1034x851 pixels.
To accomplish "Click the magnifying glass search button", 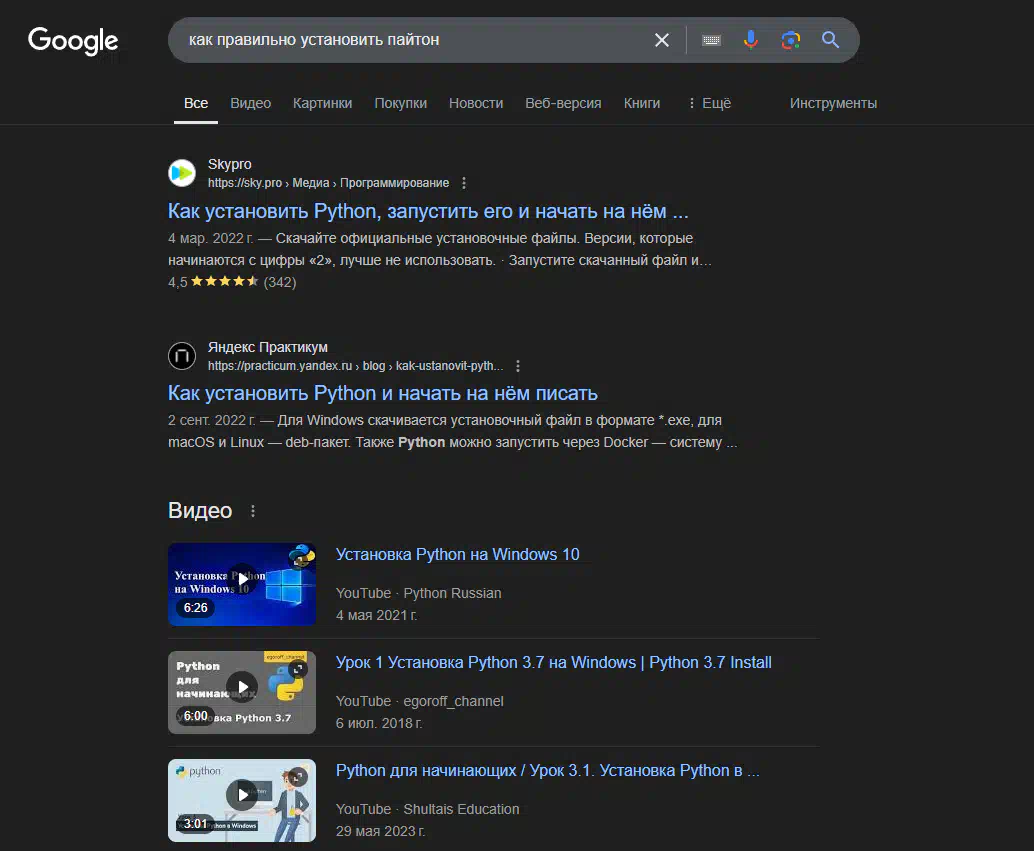I will click(830, 40).
